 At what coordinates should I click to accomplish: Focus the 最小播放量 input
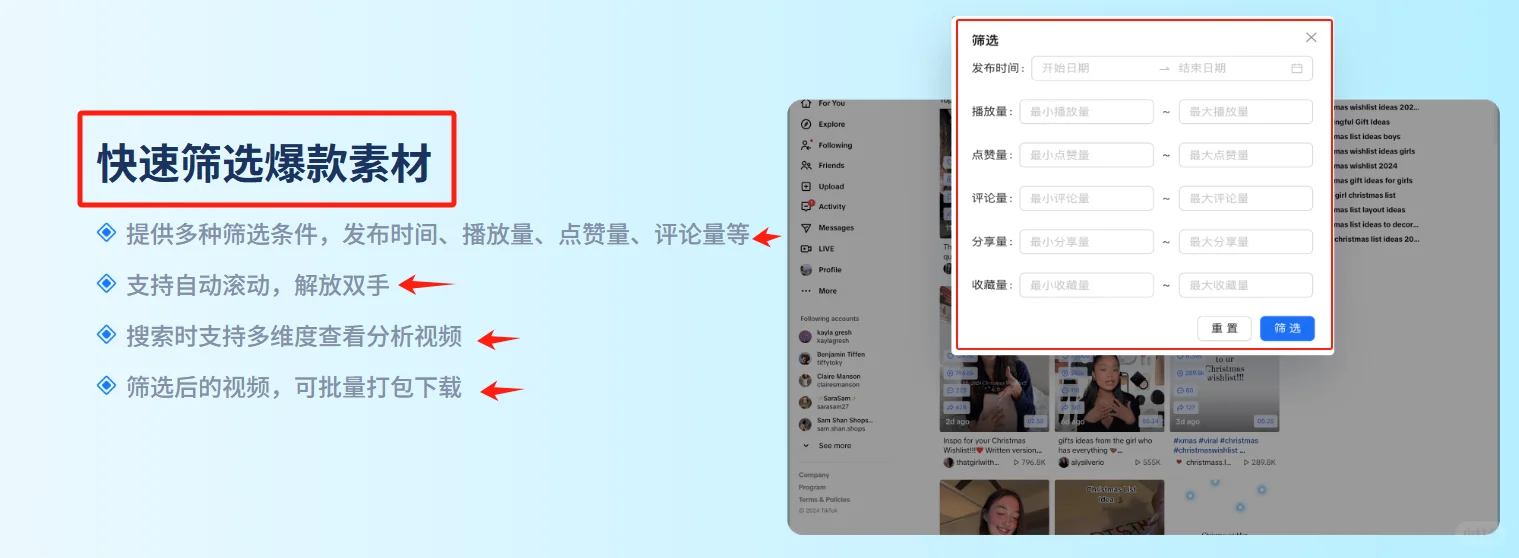(x=1086, y=112)
